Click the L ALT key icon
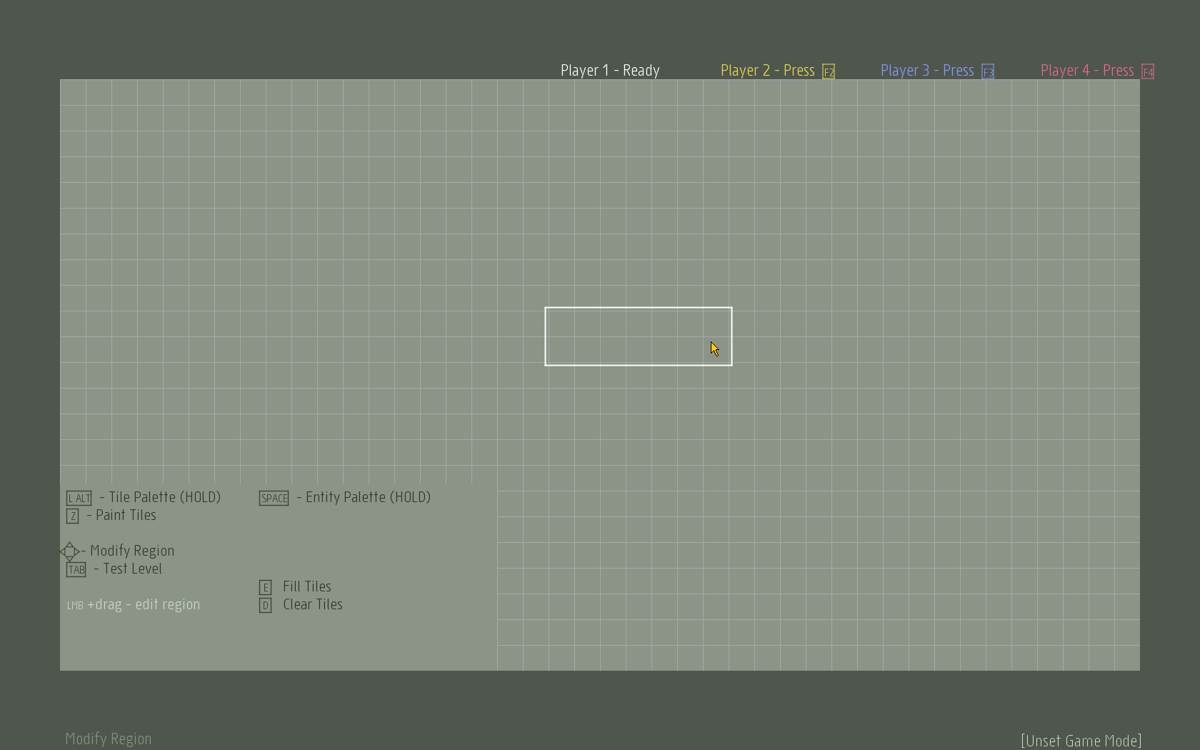Screen dimensions: 1200x750 click(79, 498)
